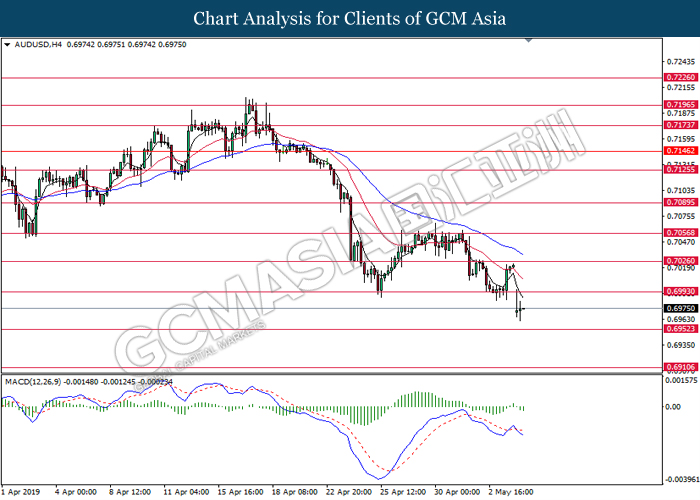Click the 22 Apr 20:00 time label
The height and width of the screenshot is (500, 700).
point(349,492)
